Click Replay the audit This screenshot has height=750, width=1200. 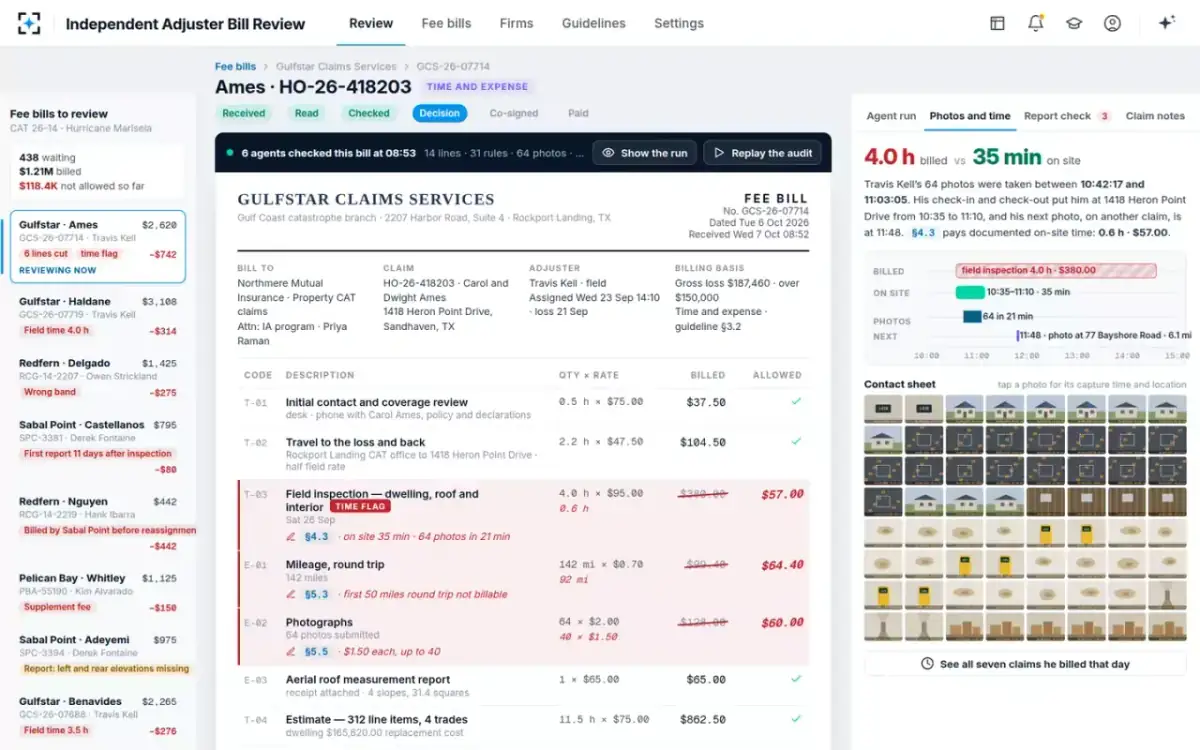pyautogui.click(x=763, y=153)
